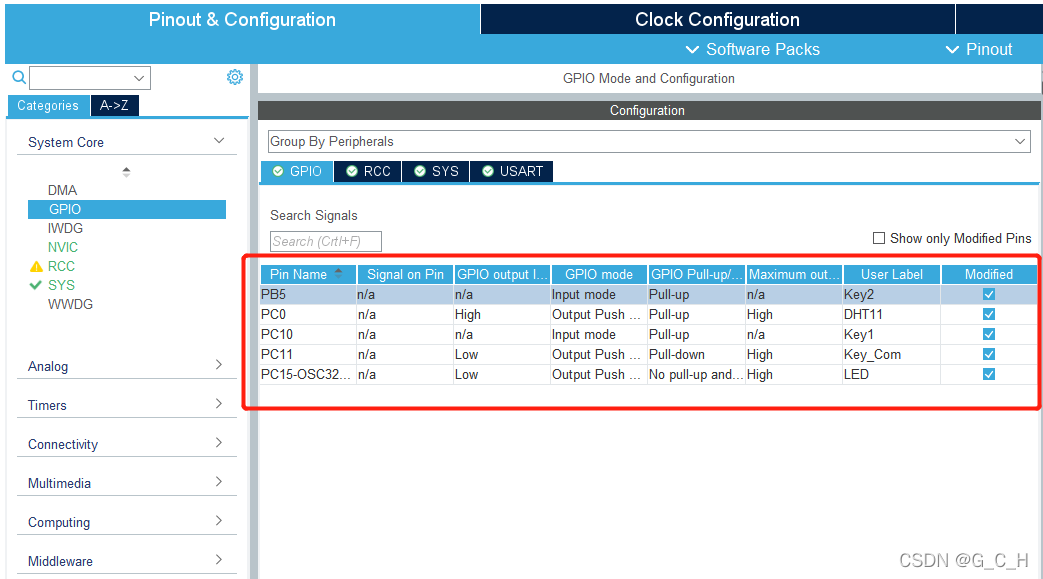The height and width of the screenshot is (579, 1043).
Task: Click the green checkmark beside SYS
Action: (x=36, y=285)
